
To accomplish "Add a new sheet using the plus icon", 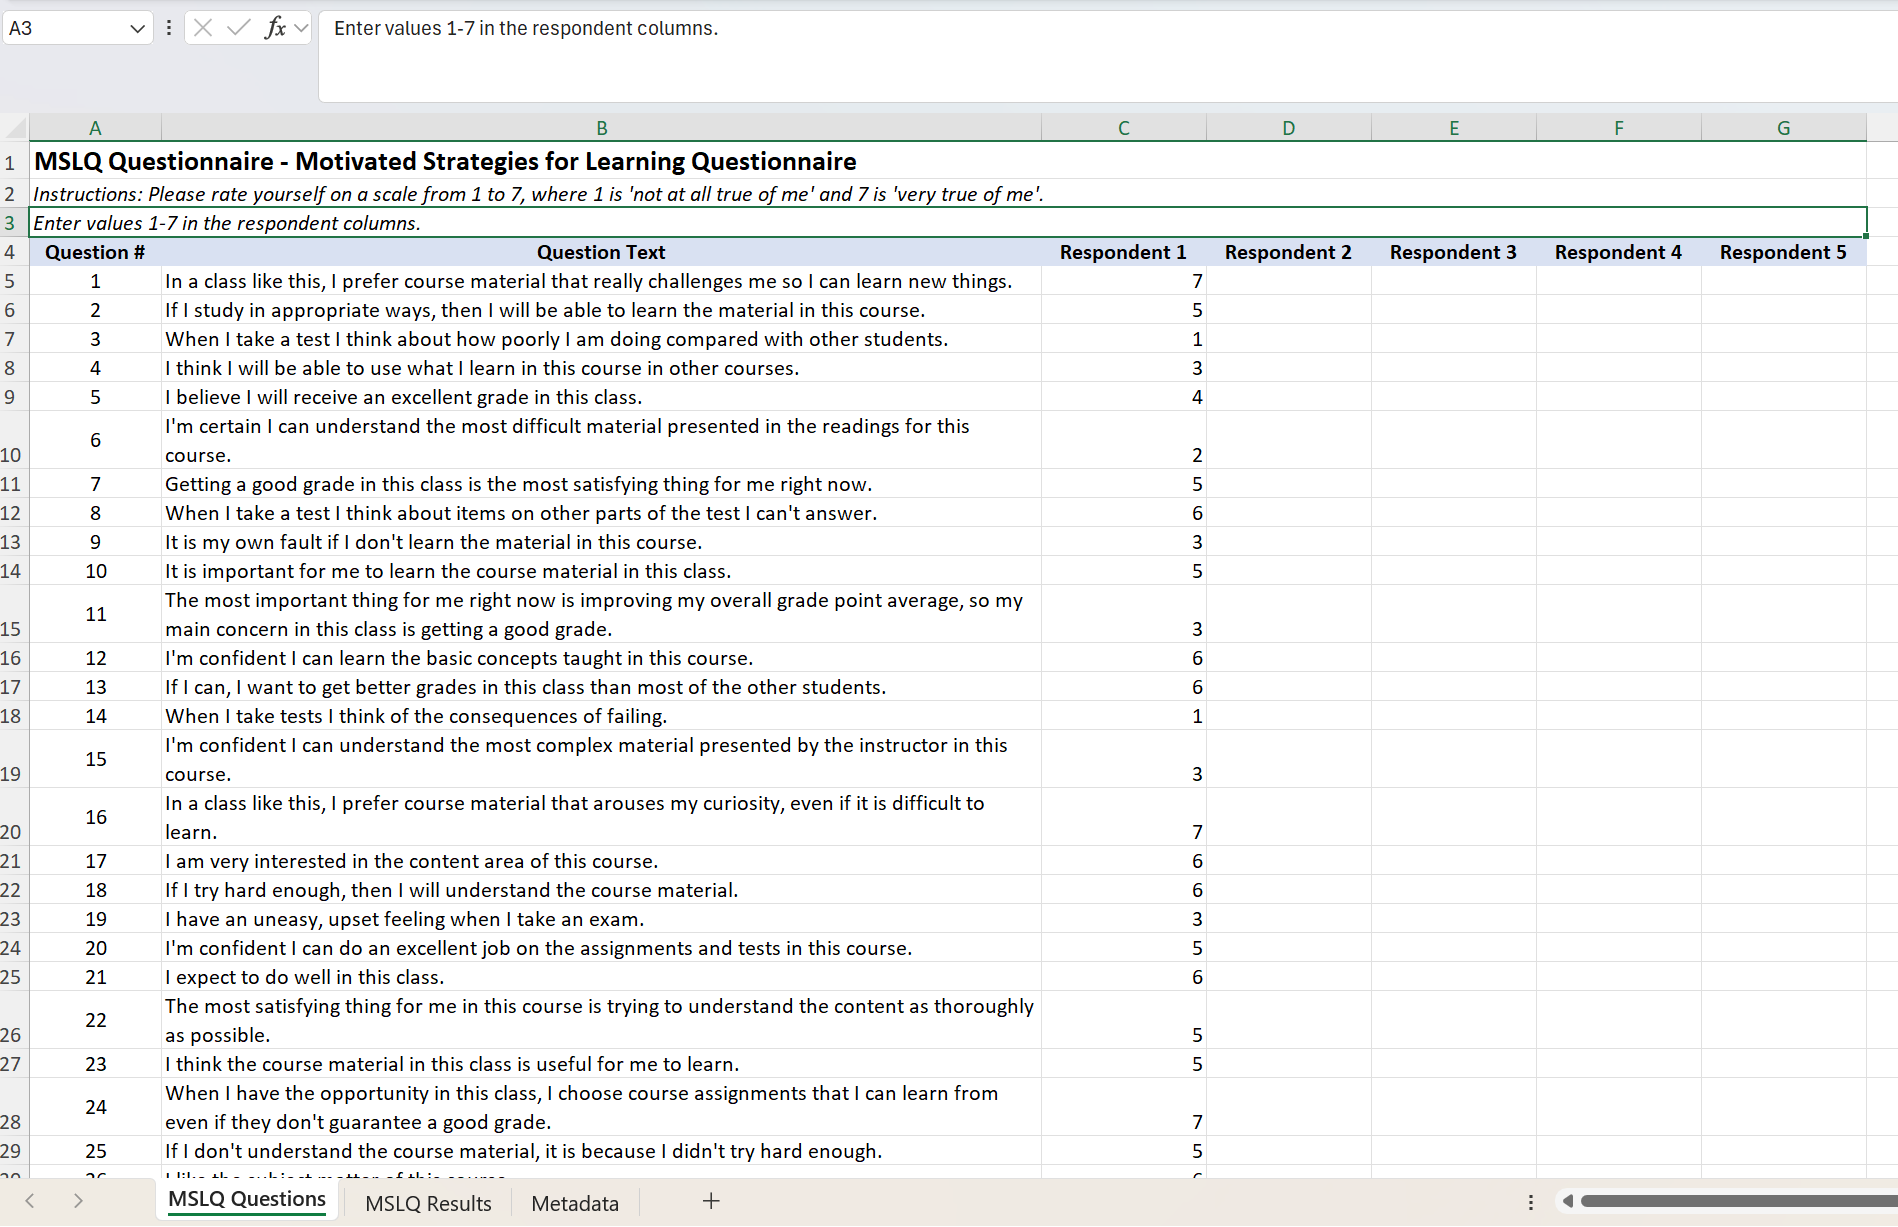I will point(711,1200).
